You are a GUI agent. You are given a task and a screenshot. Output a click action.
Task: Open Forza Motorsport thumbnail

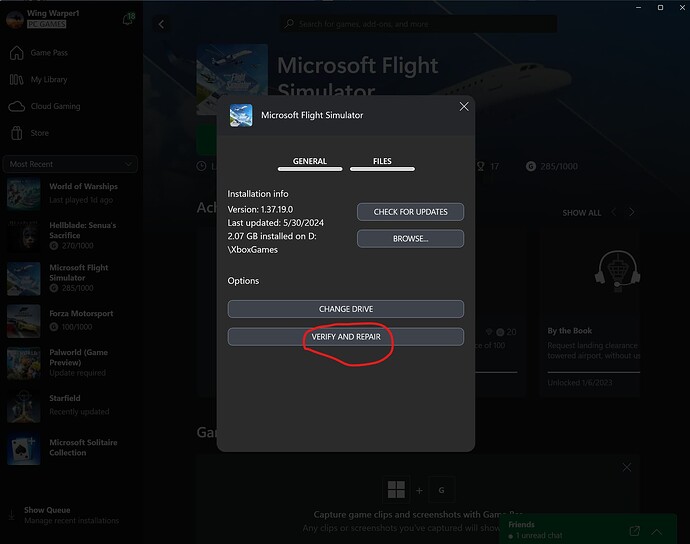[24, 321]
